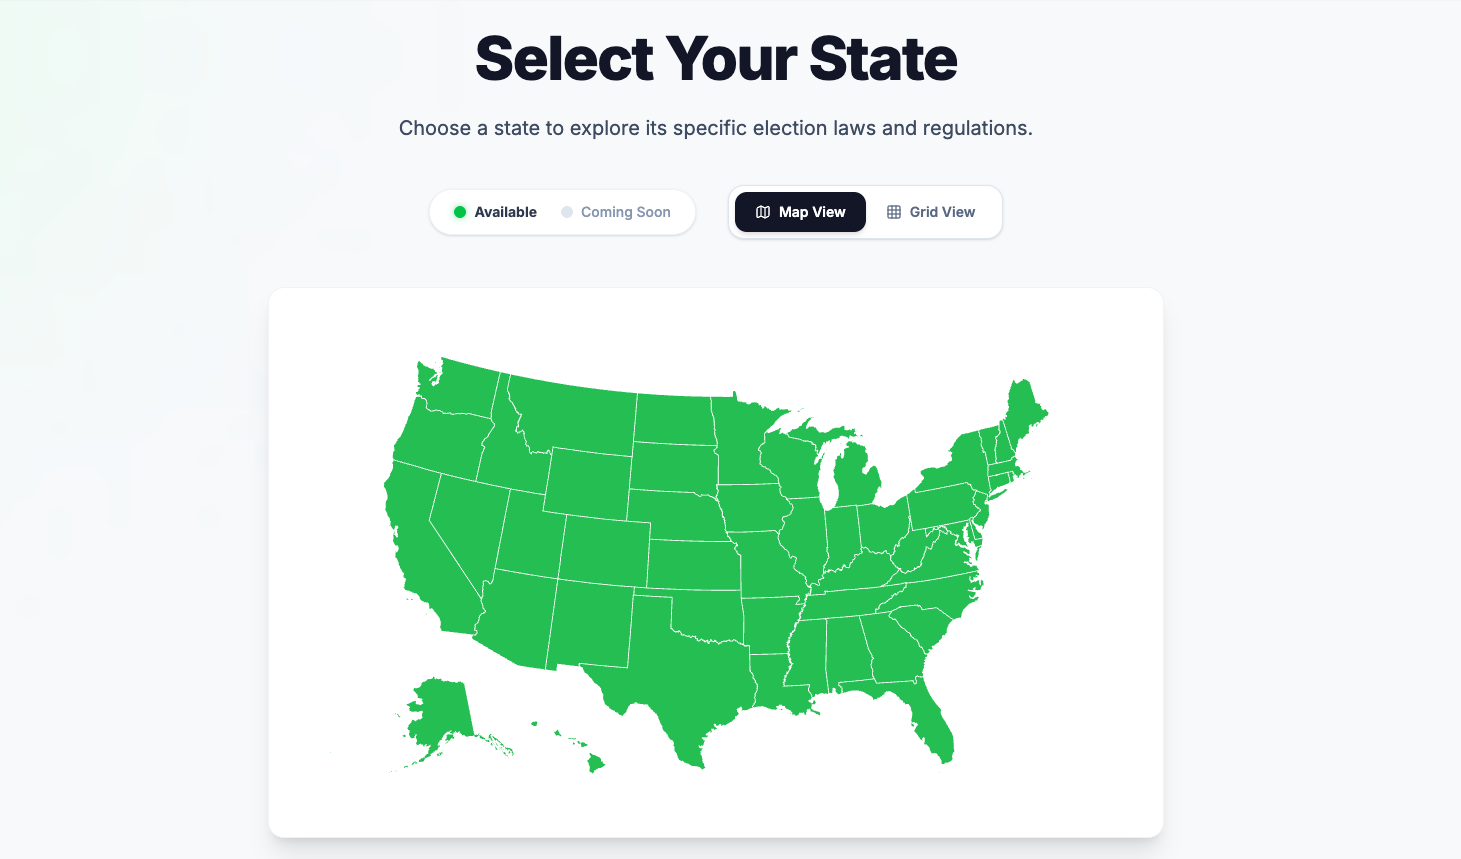1461x859 pixels.
Task: Choose Colorado on the map
Action: pyautogui.click(x=605, y=550)
